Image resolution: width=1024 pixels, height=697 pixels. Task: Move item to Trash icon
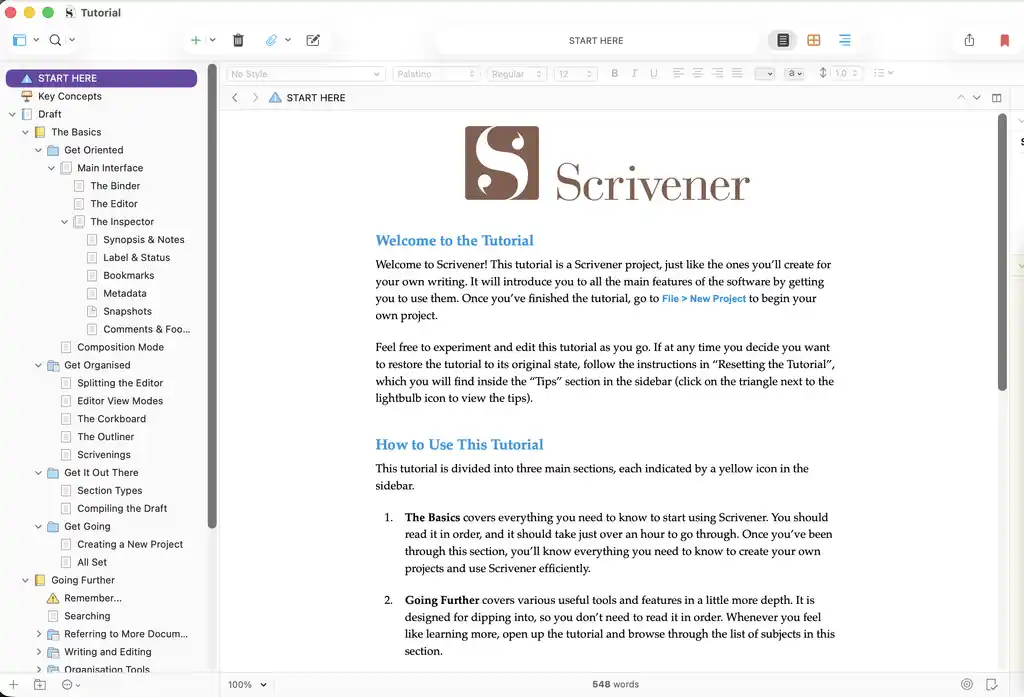238,40
